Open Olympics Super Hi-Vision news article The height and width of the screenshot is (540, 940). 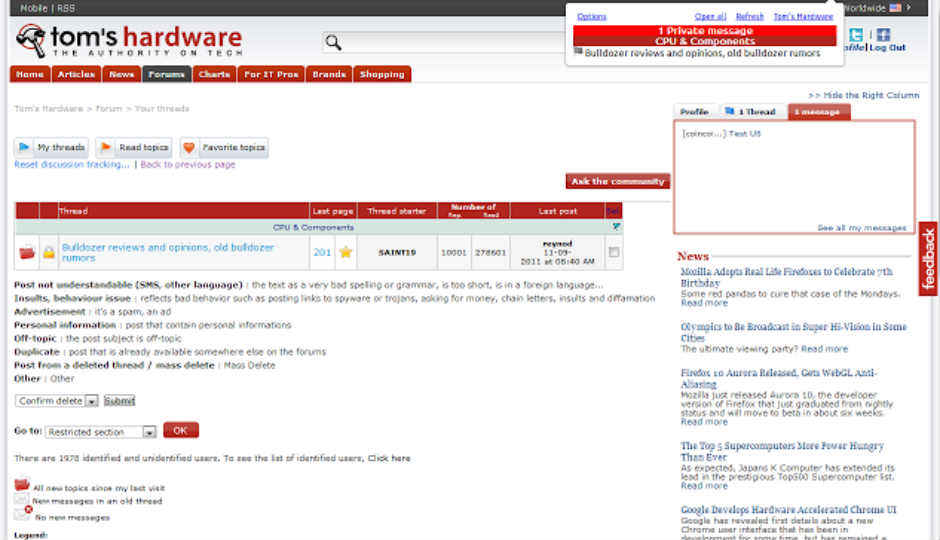(x=793, y=332)
